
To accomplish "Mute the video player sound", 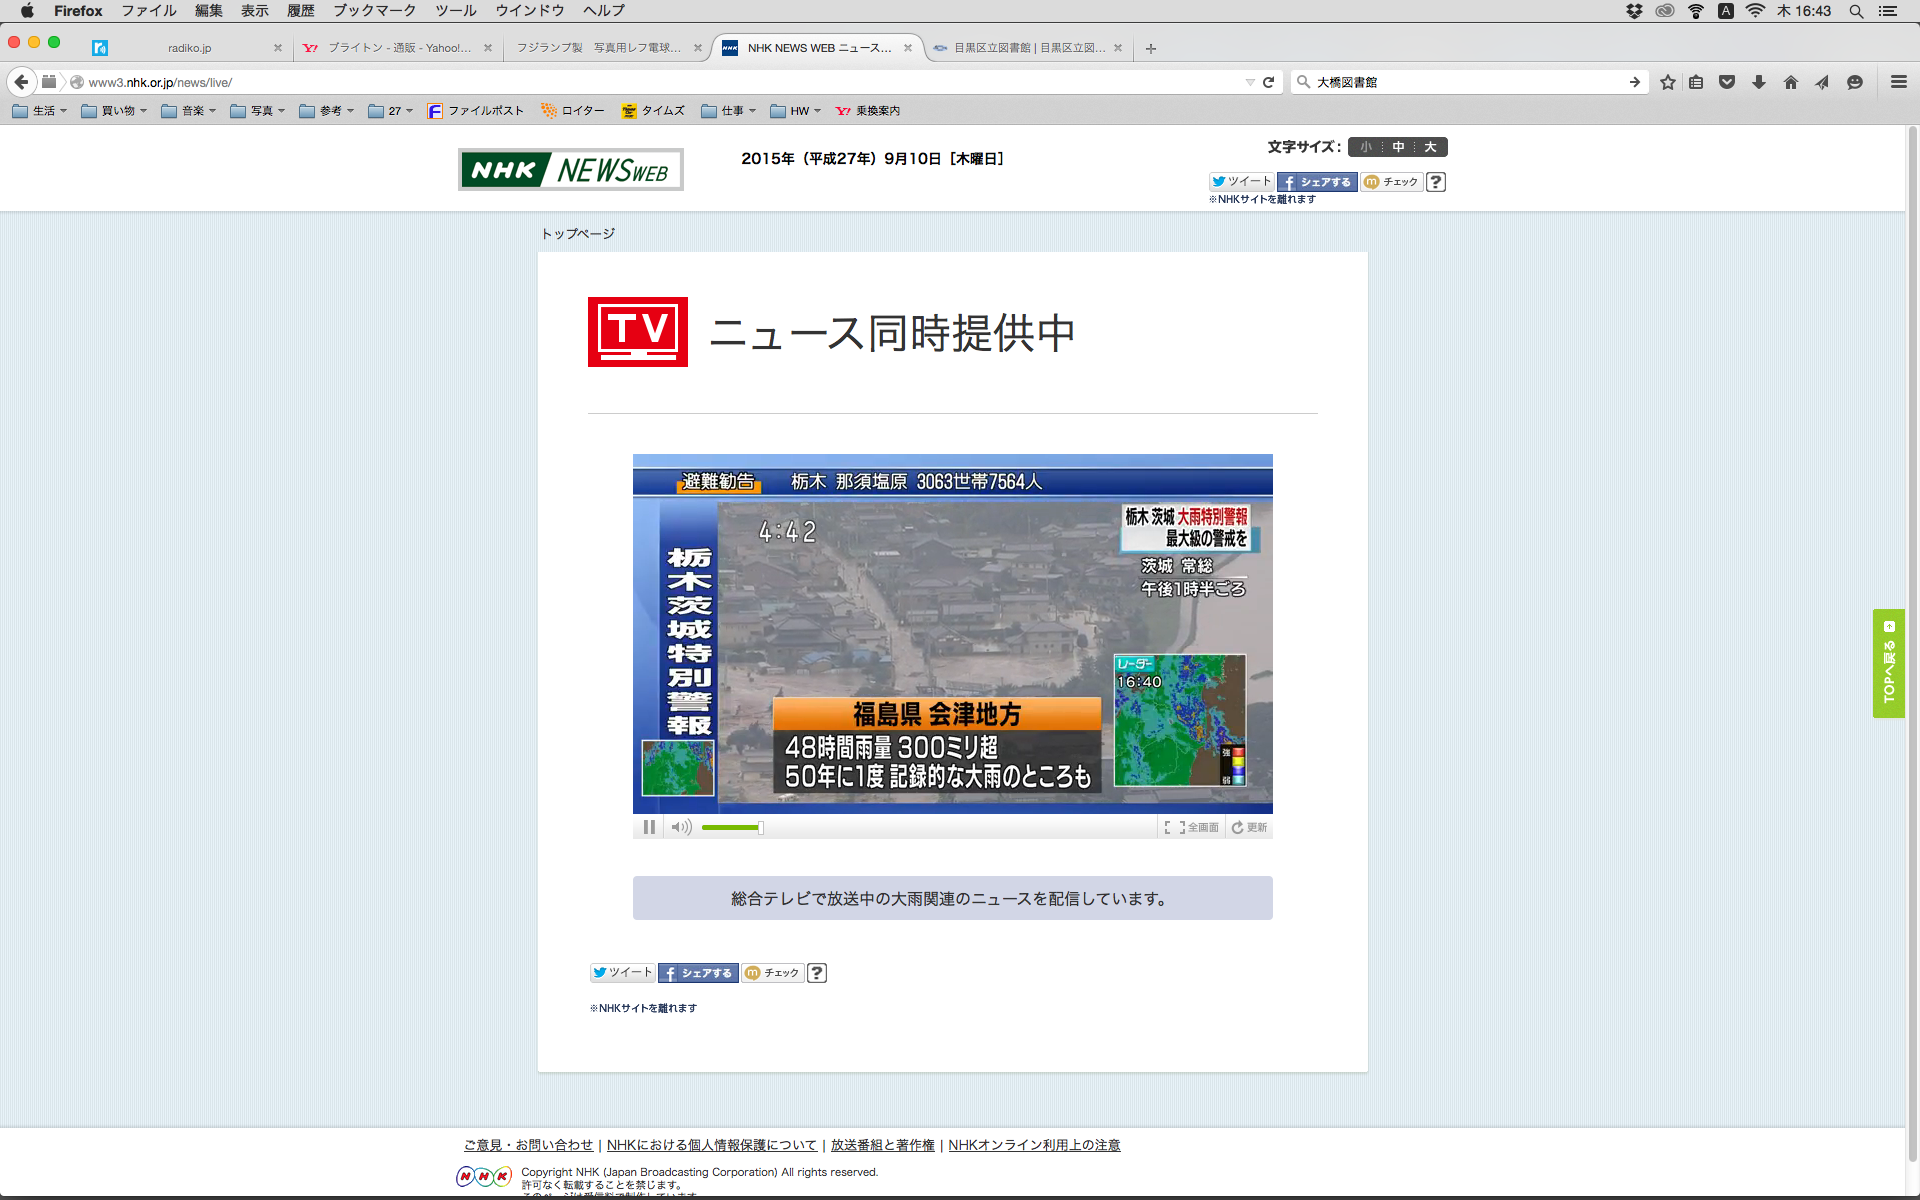I will (681, 827).
